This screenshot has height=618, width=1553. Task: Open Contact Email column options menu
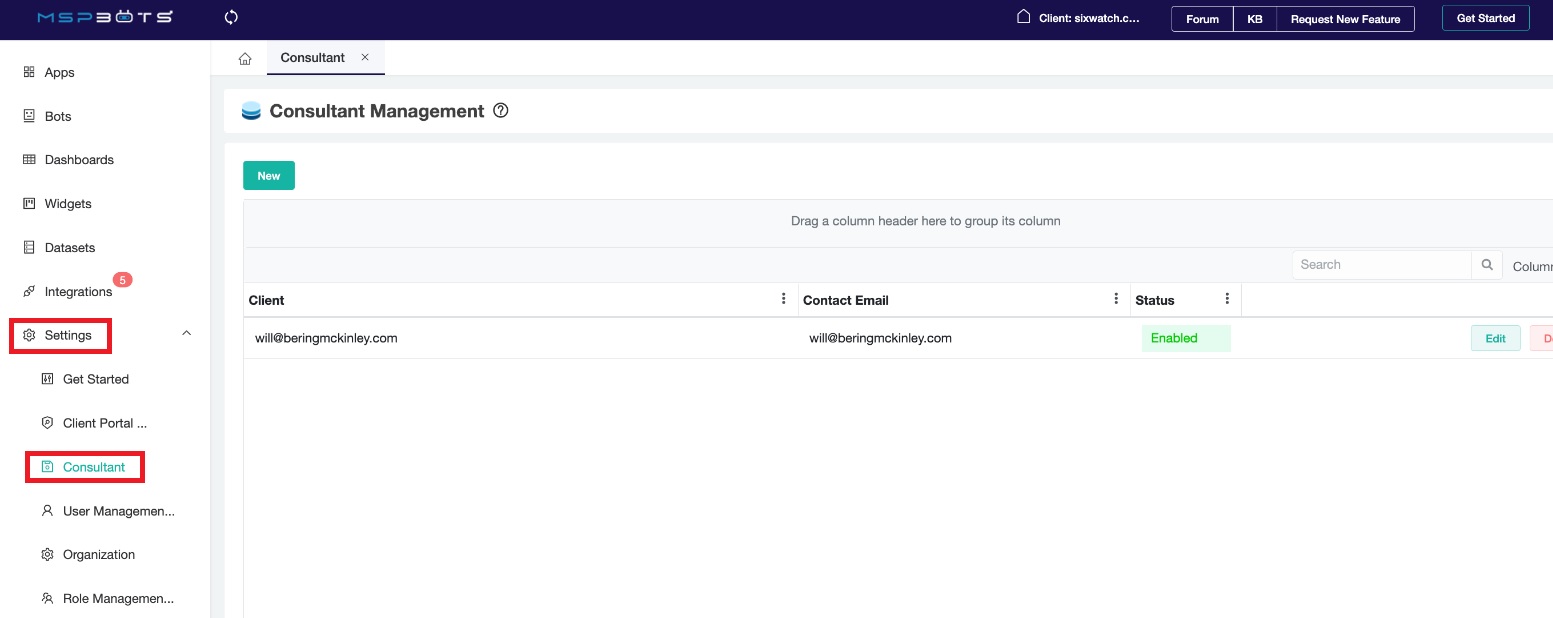(x=1116, y=299)
